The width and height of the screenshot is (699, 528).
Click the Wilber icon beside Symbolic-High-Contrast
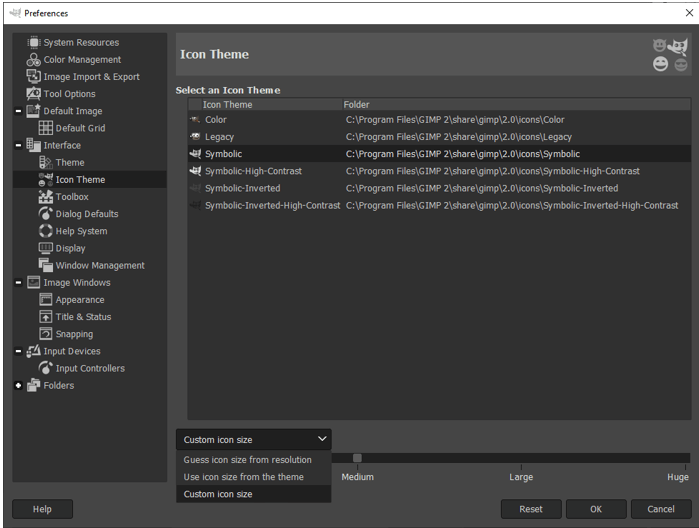pos(196,171)
